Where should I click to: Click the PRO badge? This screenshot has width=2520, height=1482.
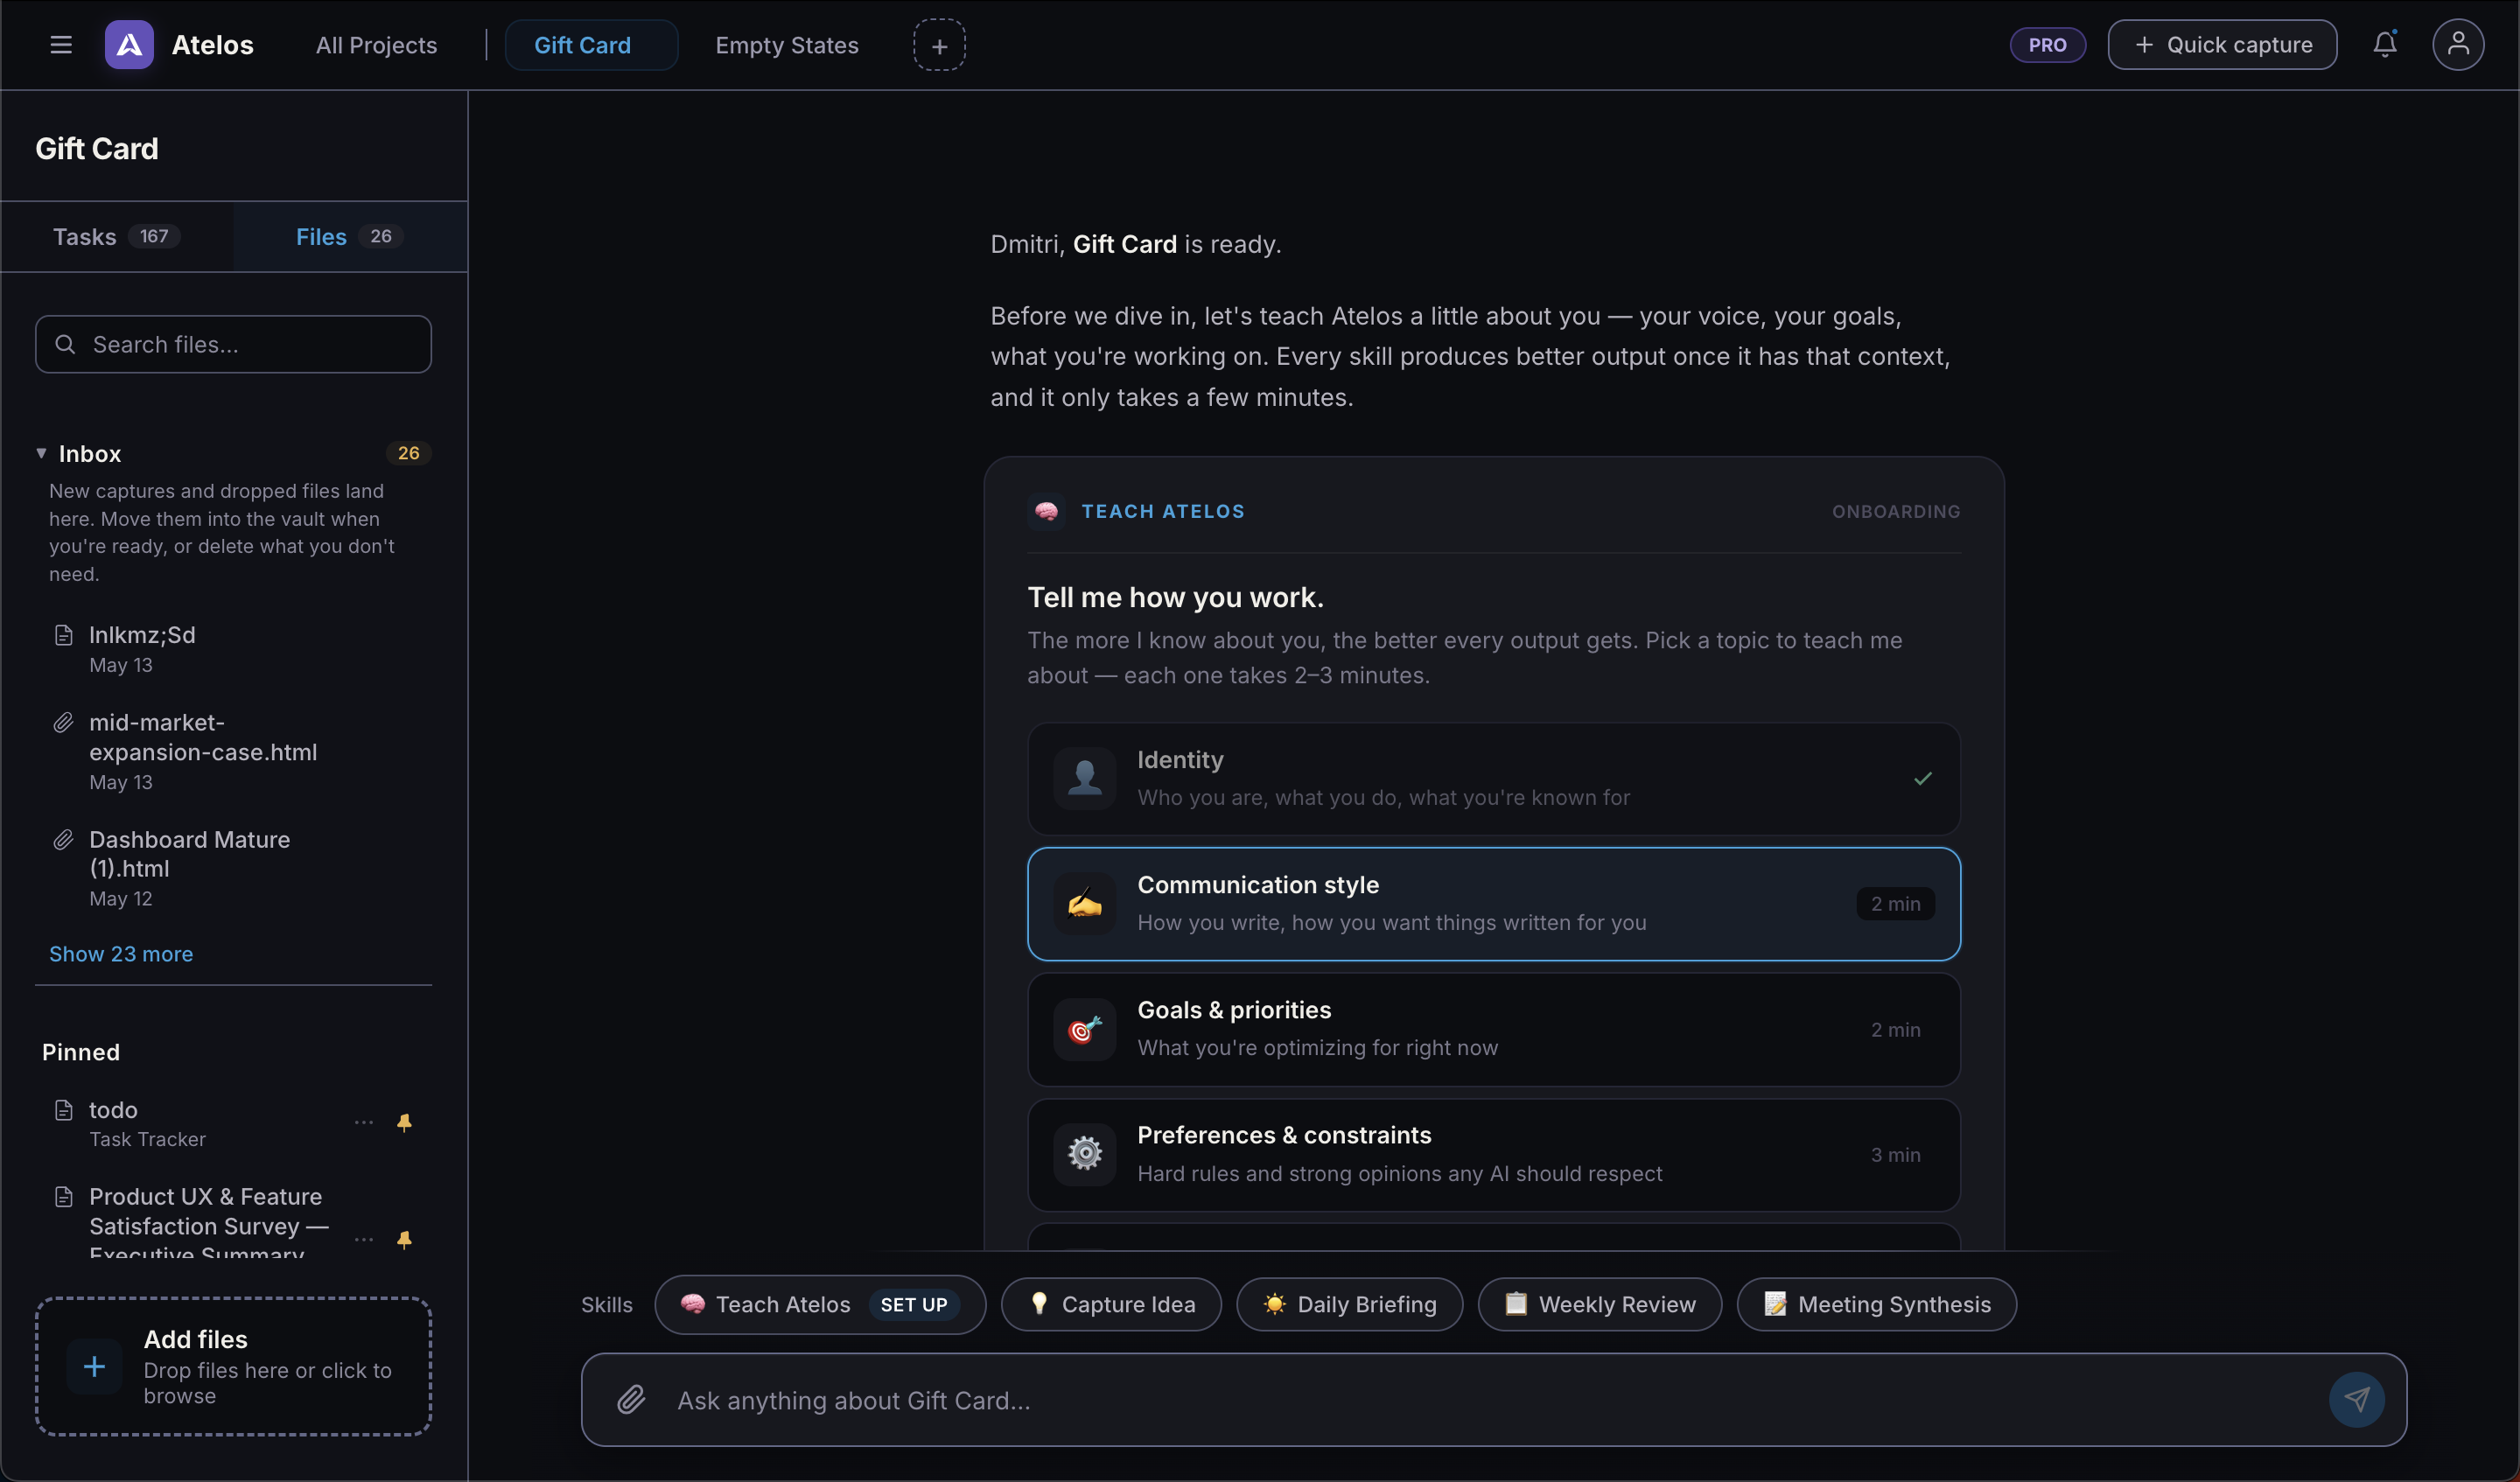2047,45
